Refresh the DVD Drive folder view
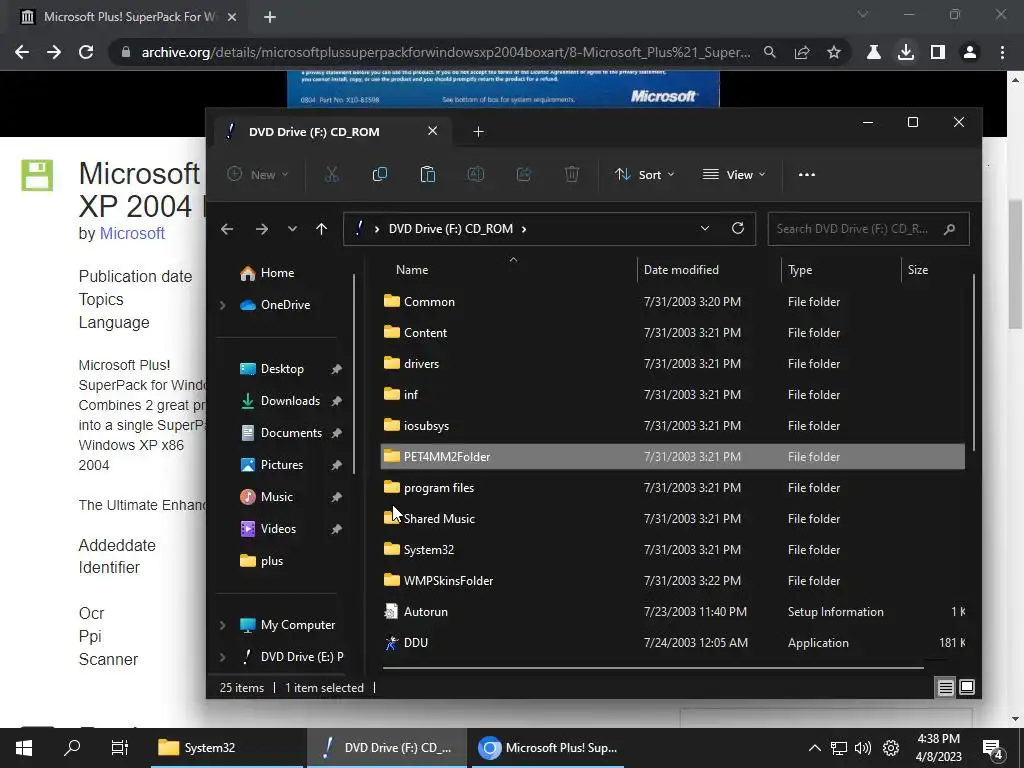Screen dimensions: 1024x768 click(738, 229)
